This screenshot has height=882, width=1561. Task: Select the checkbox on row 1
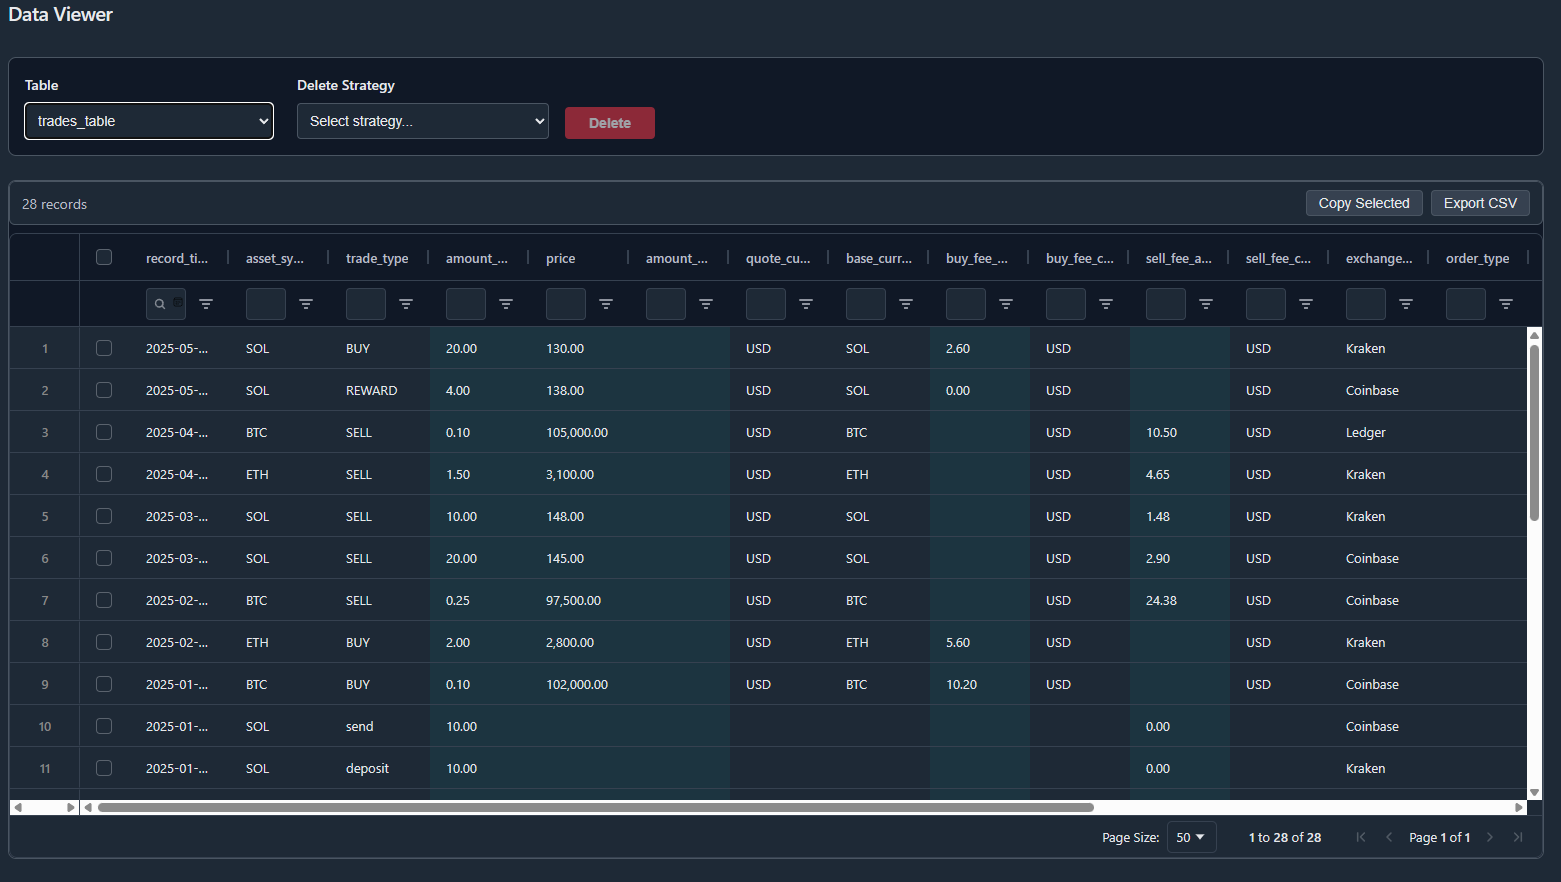104,348
